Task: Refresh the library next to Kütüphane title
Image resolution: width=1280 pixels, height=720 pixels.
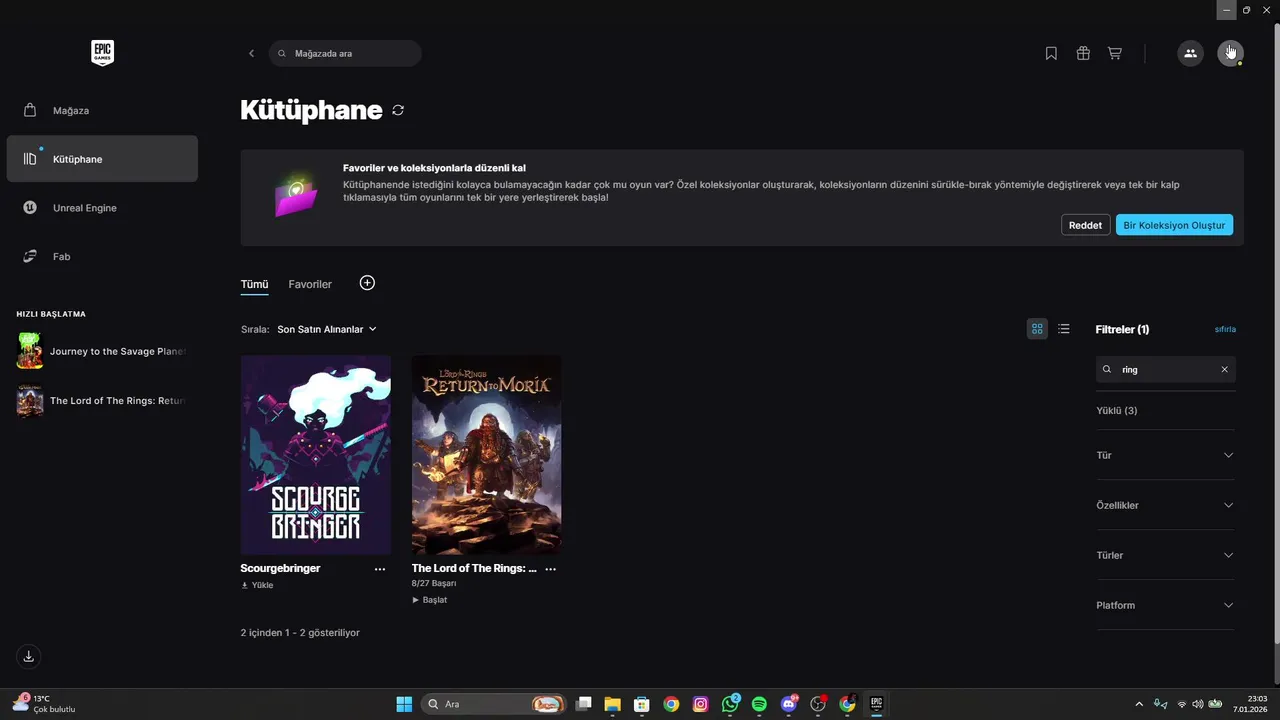Action: [398, 110]
